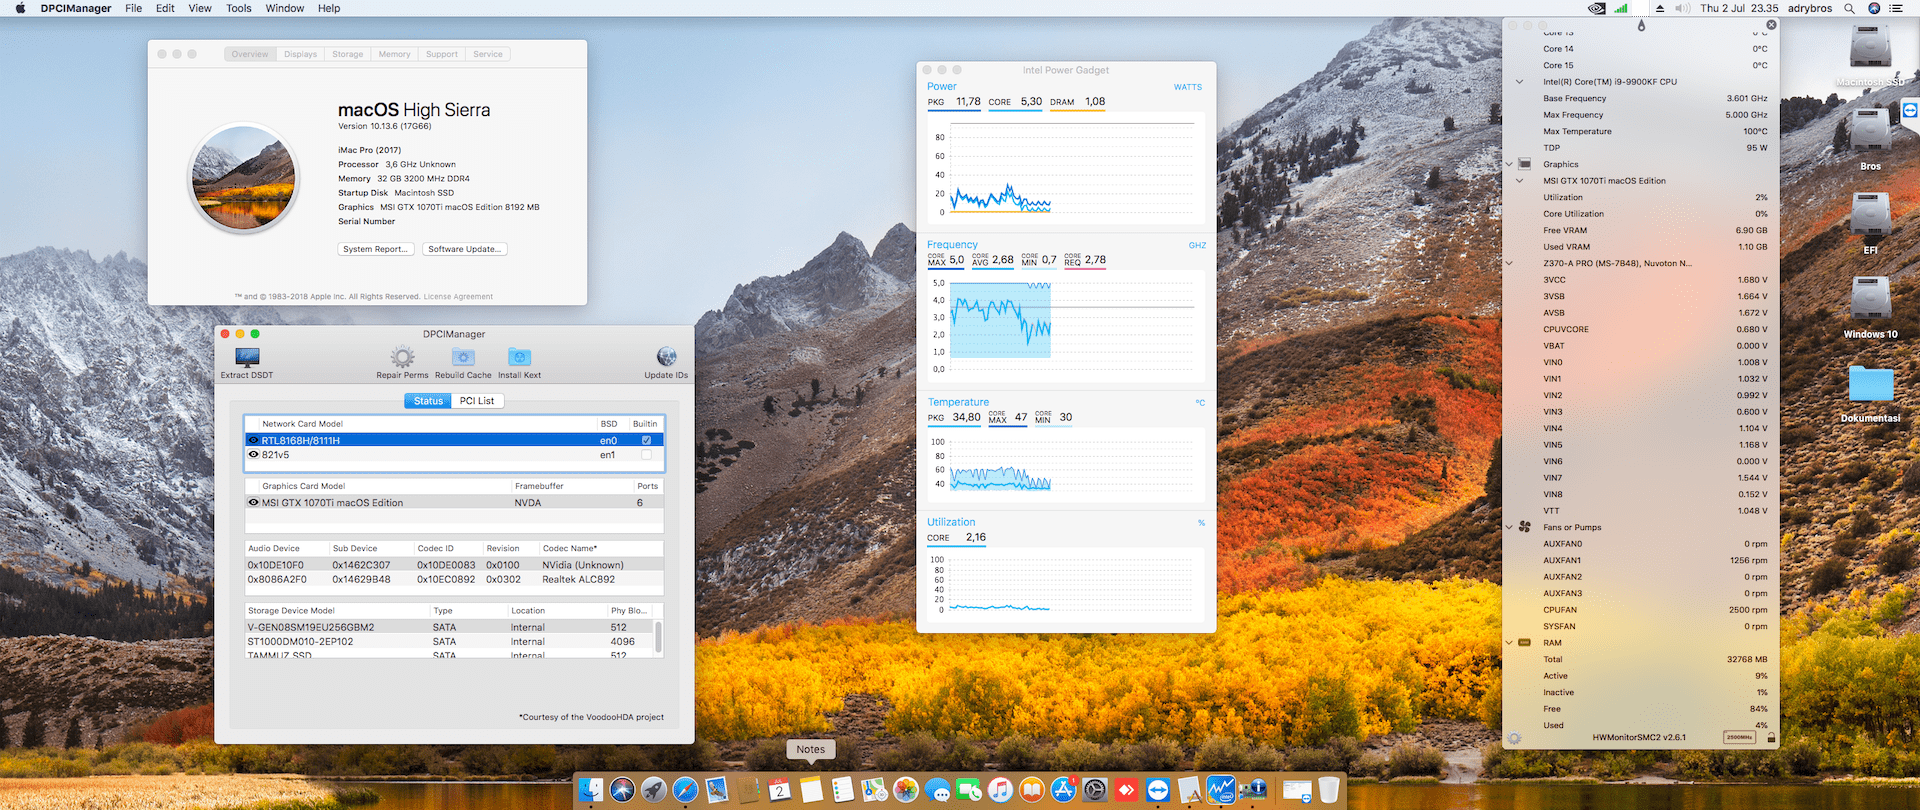Open the Trash in the Dock
This screenshot has height=810, width=1920.
[x=1328, y=790]
